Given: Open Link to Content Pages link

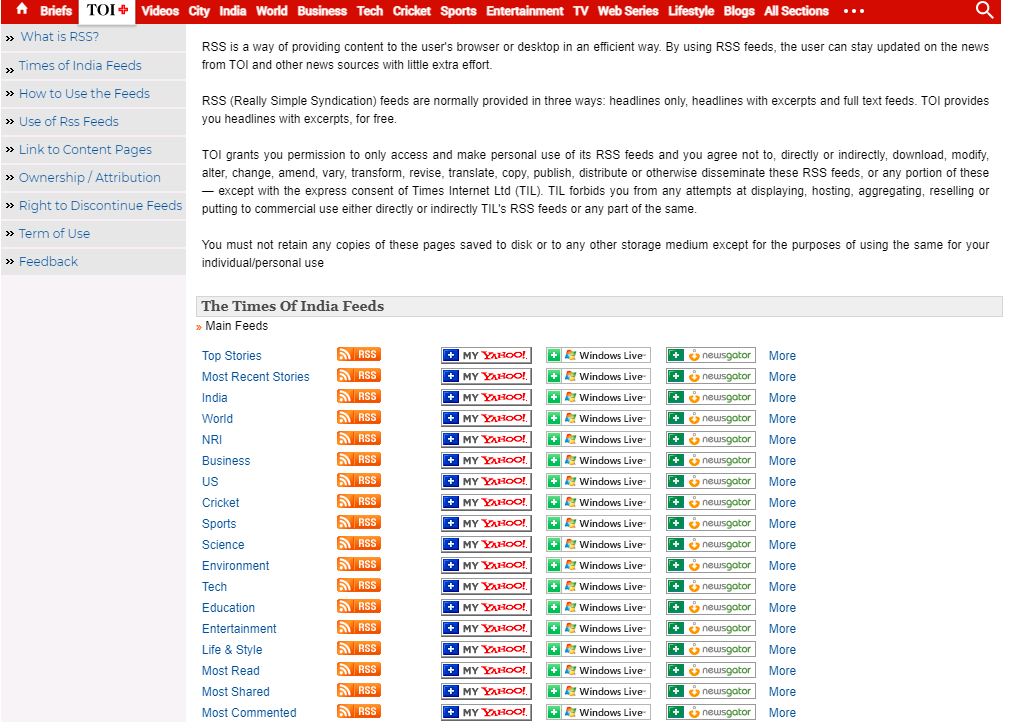Looking at the screenshot, I should coord(85,149).
